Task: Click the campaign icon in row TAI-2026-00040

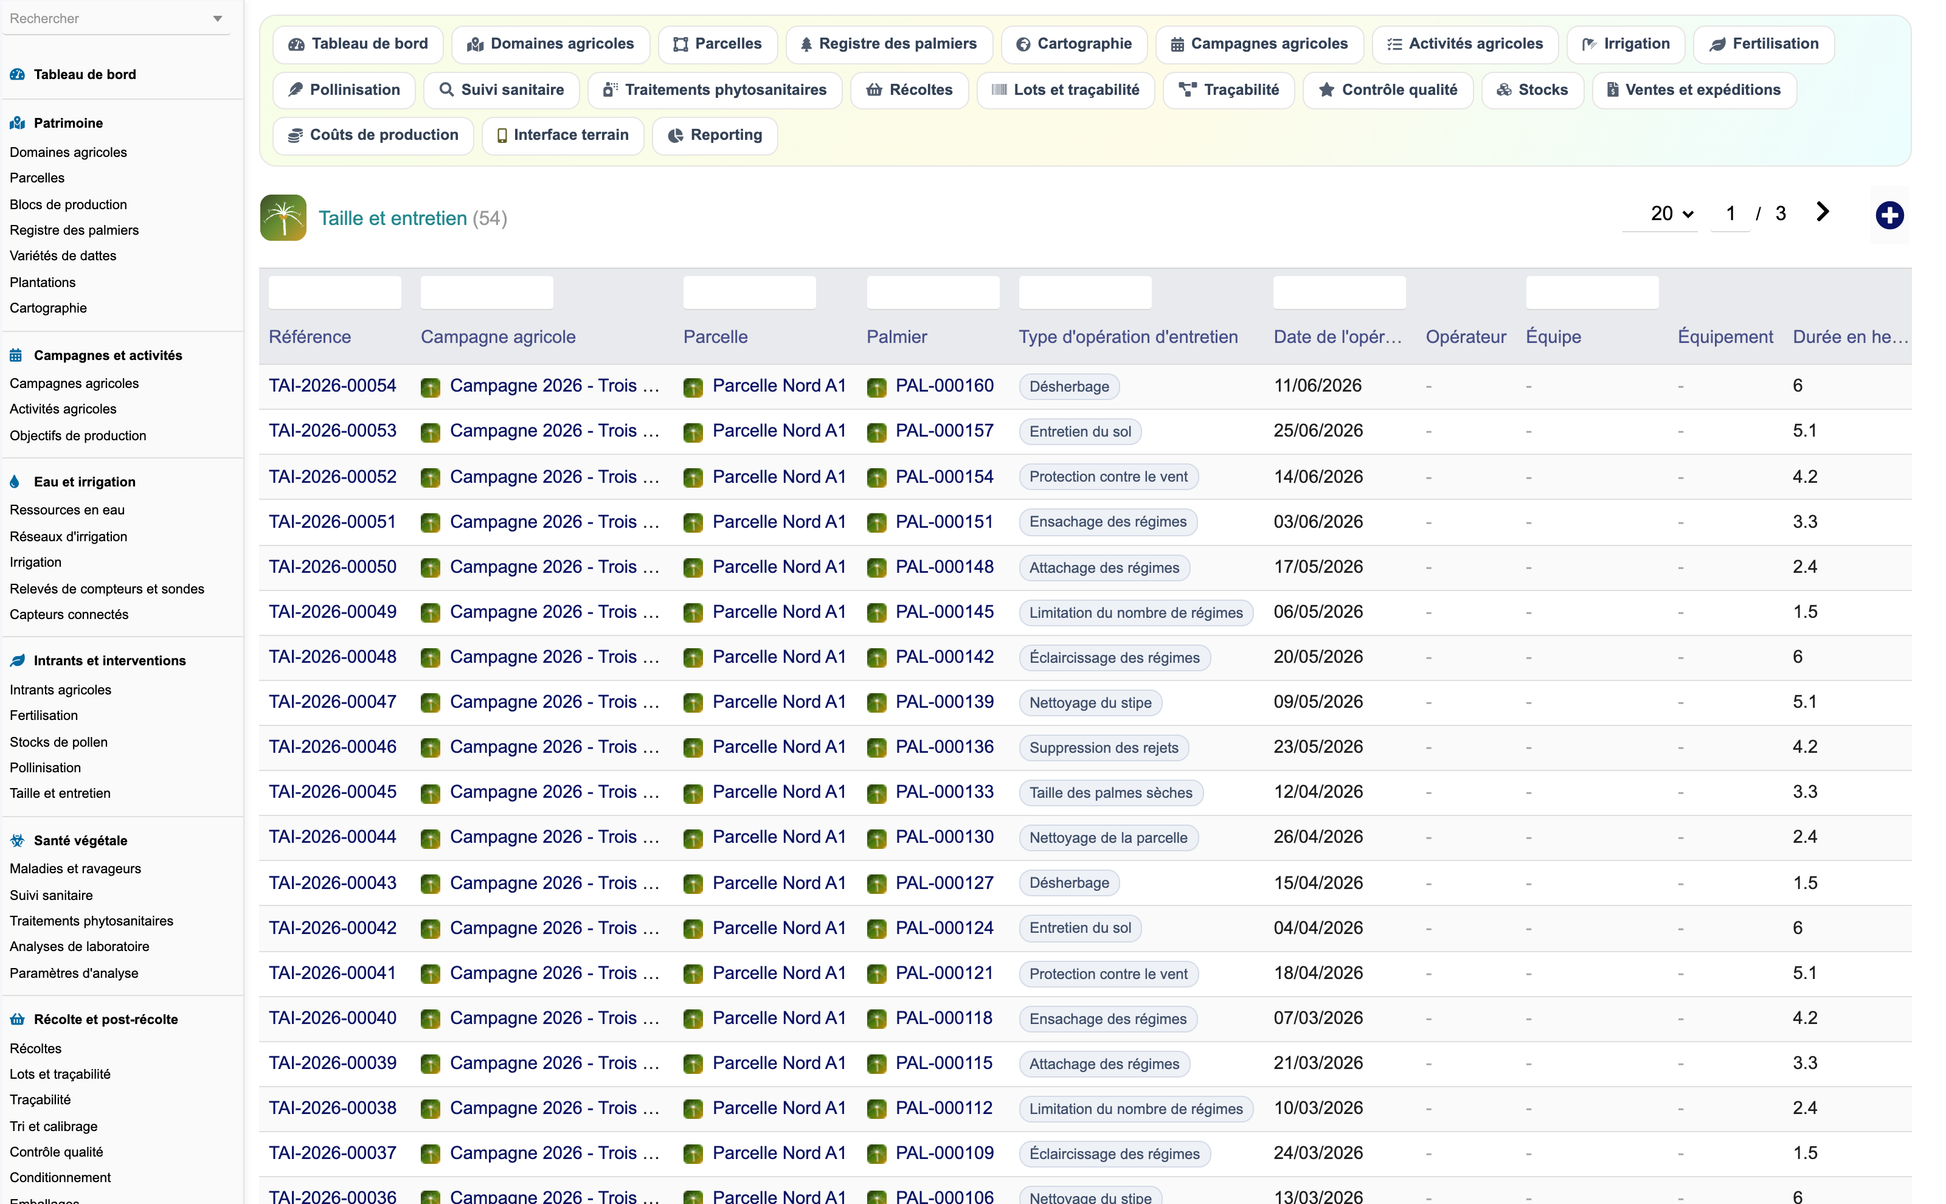Action: tap(430, 1019)
